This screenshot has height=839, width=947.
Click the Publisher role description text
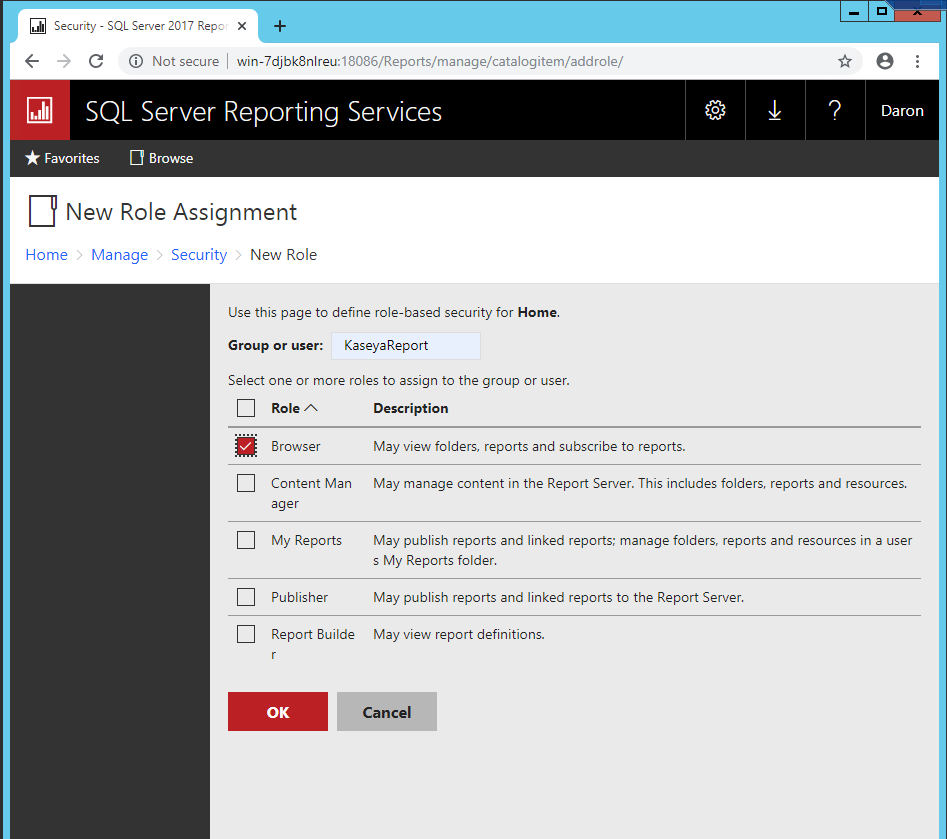tap(559, 597)
